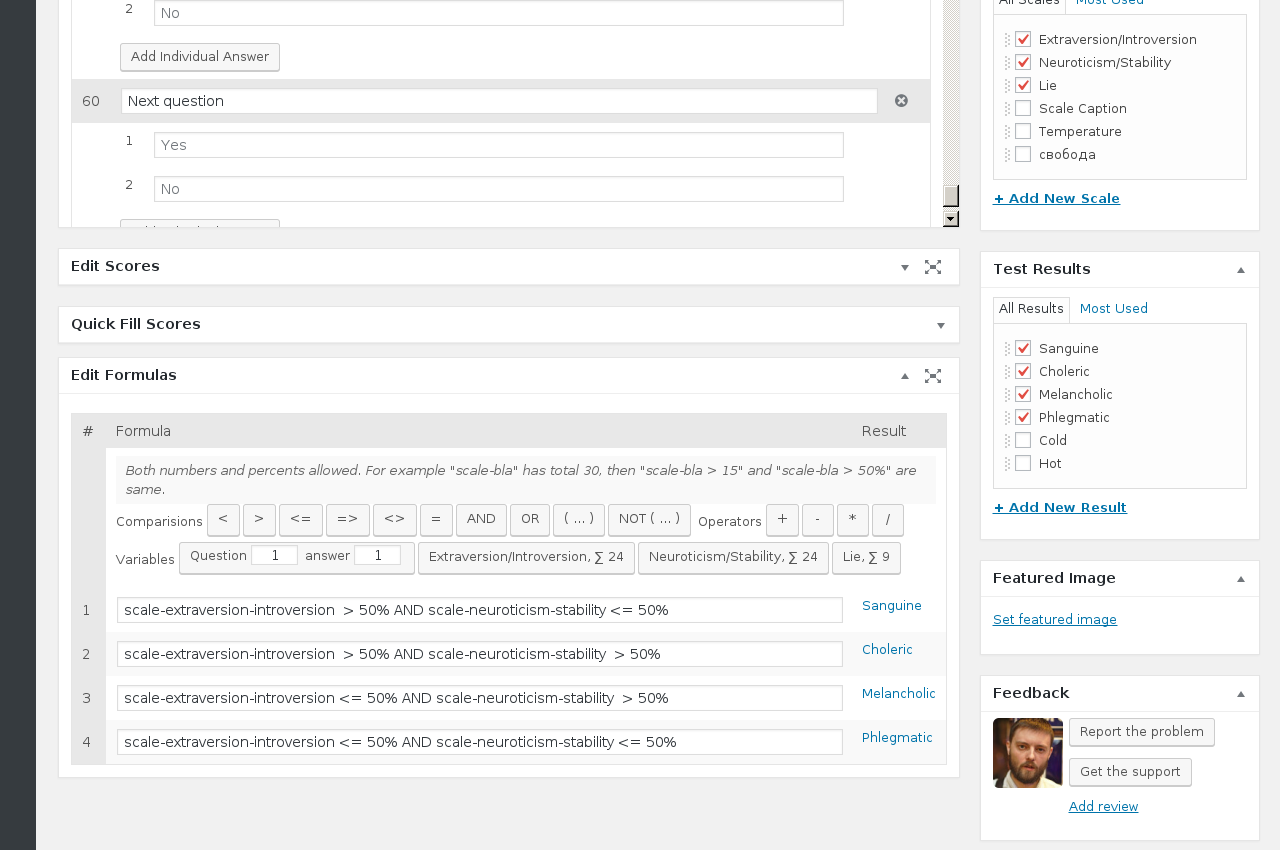Screen dimensions: 1280x850
Task: Open the Add New Result link
Action: (x=1060, y=508)
